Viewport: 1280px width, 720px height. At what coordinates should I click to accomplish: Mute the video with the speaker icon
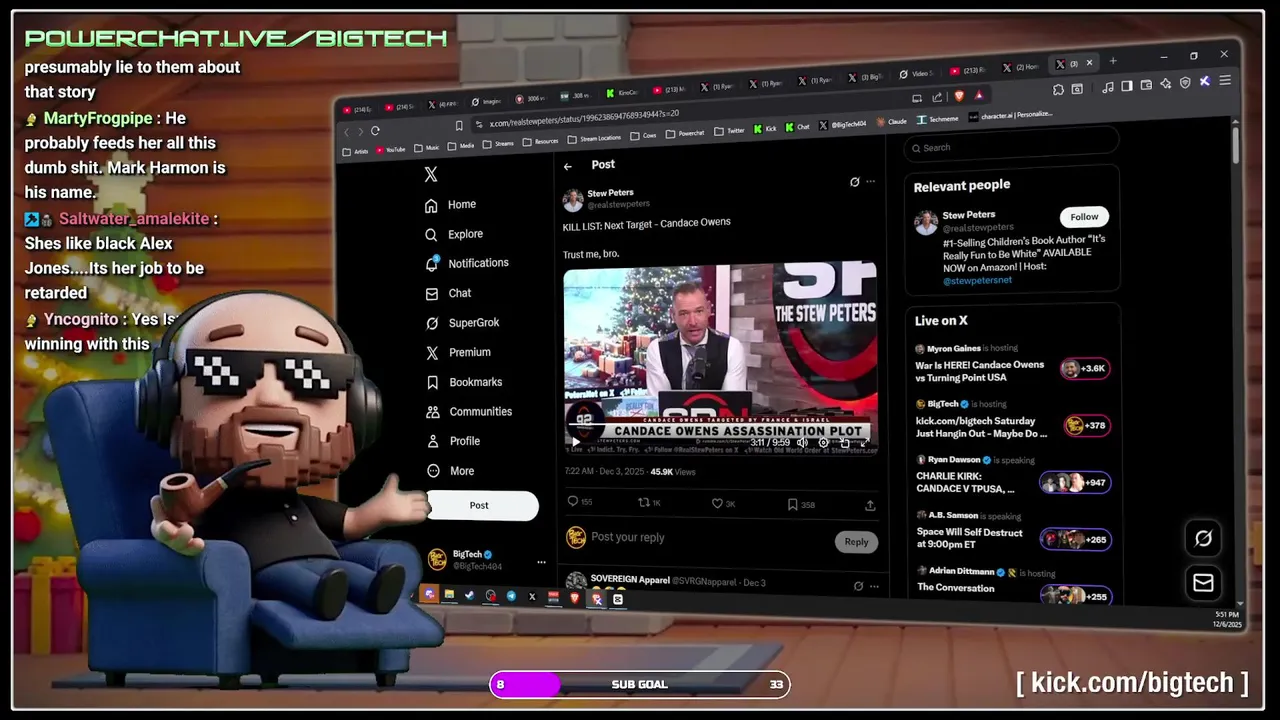coord(802,443)
